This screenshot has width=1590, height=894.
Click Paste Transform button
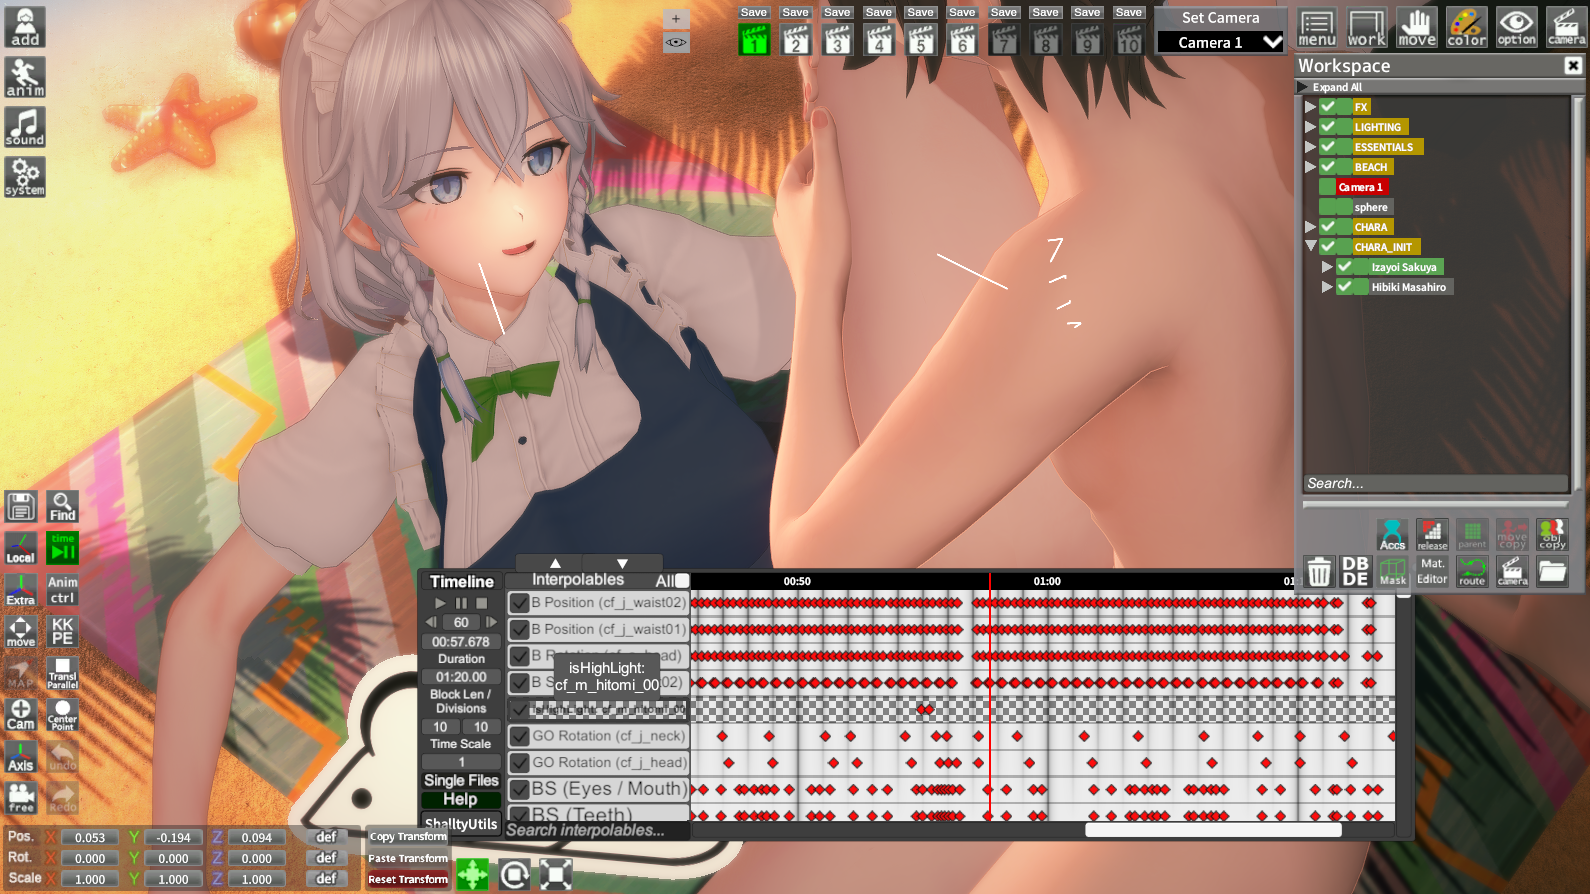pos(408,858)
